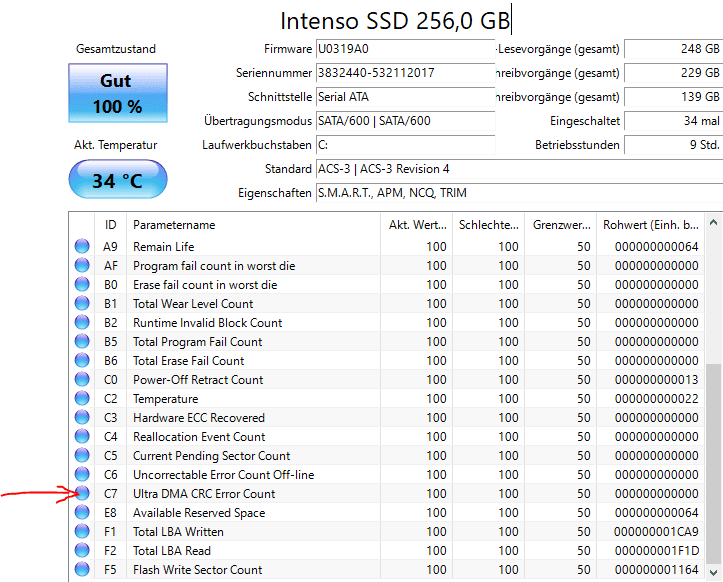Click the status icon for Reallocation Event Count
Screen dimensions: 723x582
(x=82, y=437)
